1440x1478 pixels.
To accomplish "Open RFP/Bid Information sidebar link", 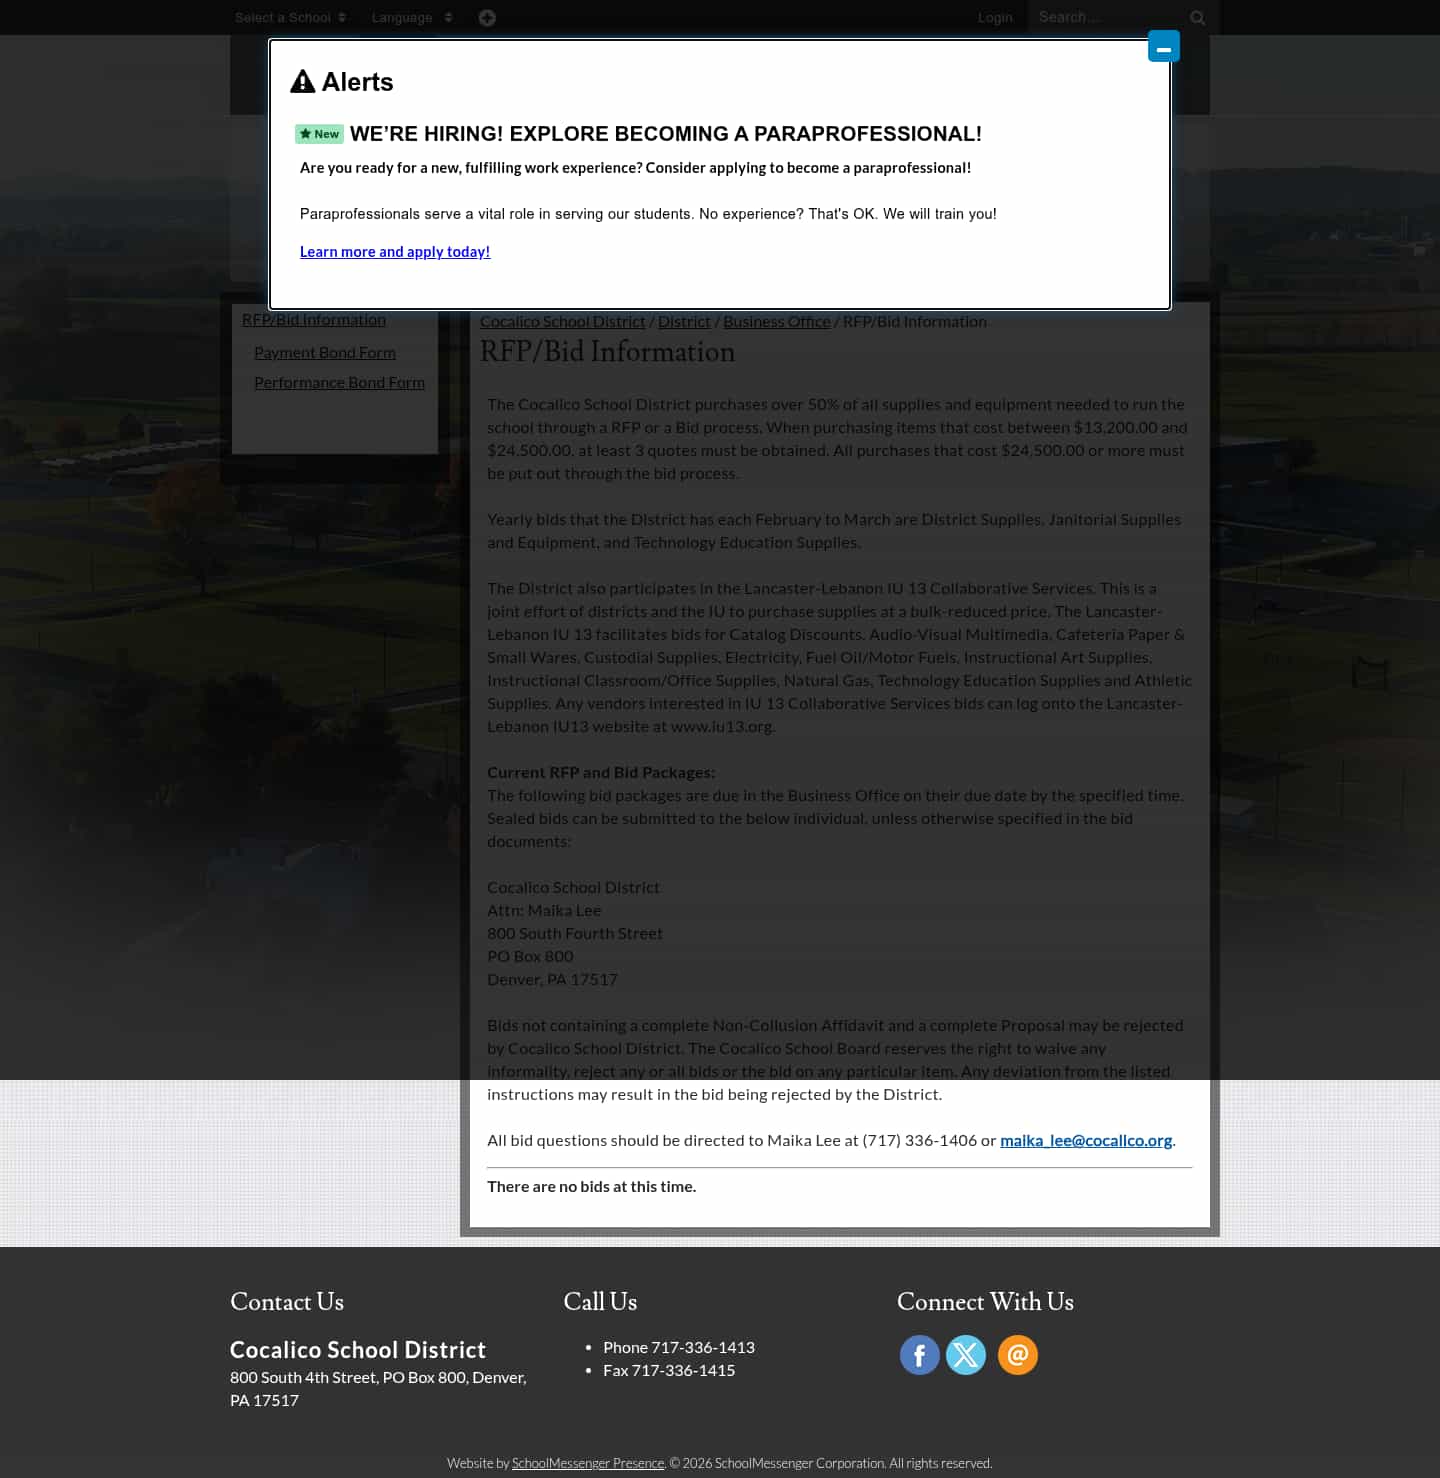I will click(x=314, y=320).
